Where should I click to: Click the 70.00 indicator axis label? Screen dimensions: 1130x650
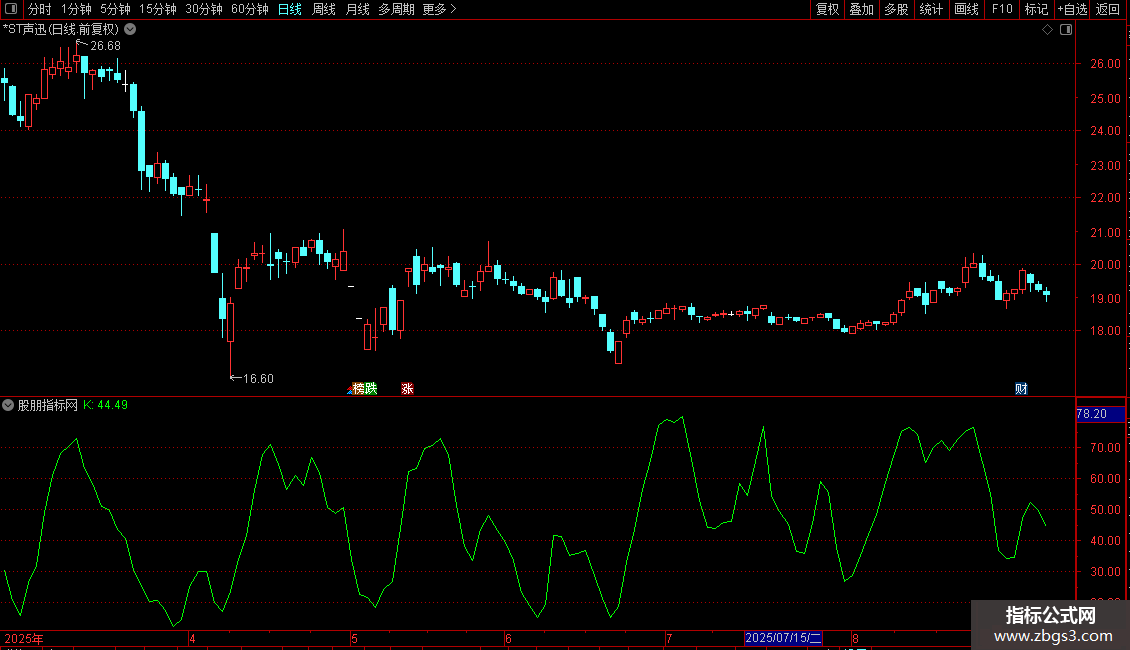(1105, 448)
